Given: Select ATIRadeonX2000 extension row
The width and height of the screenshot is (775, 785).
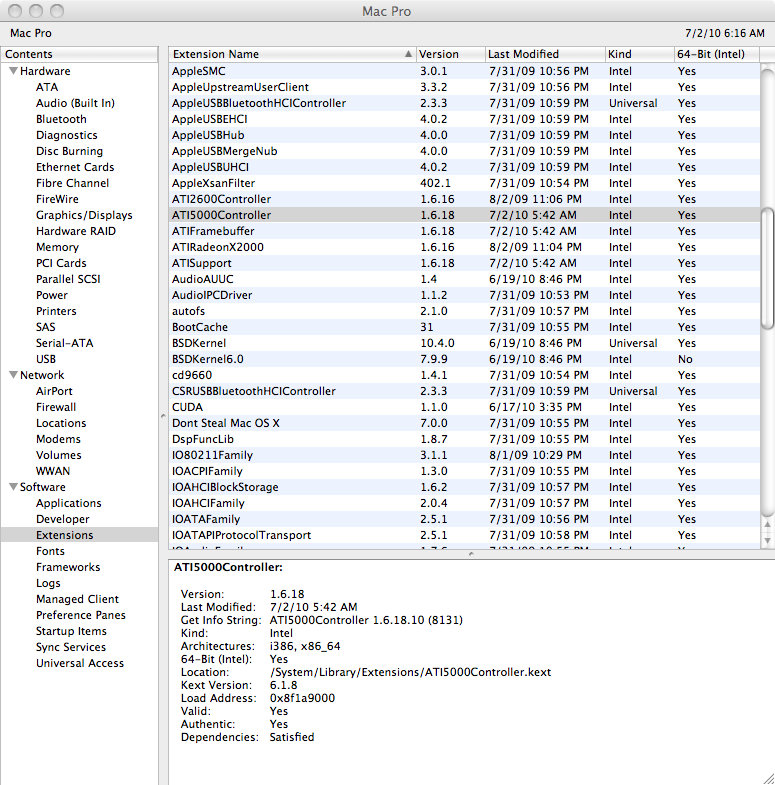Looking at the screenshot, I should [464, 247].
